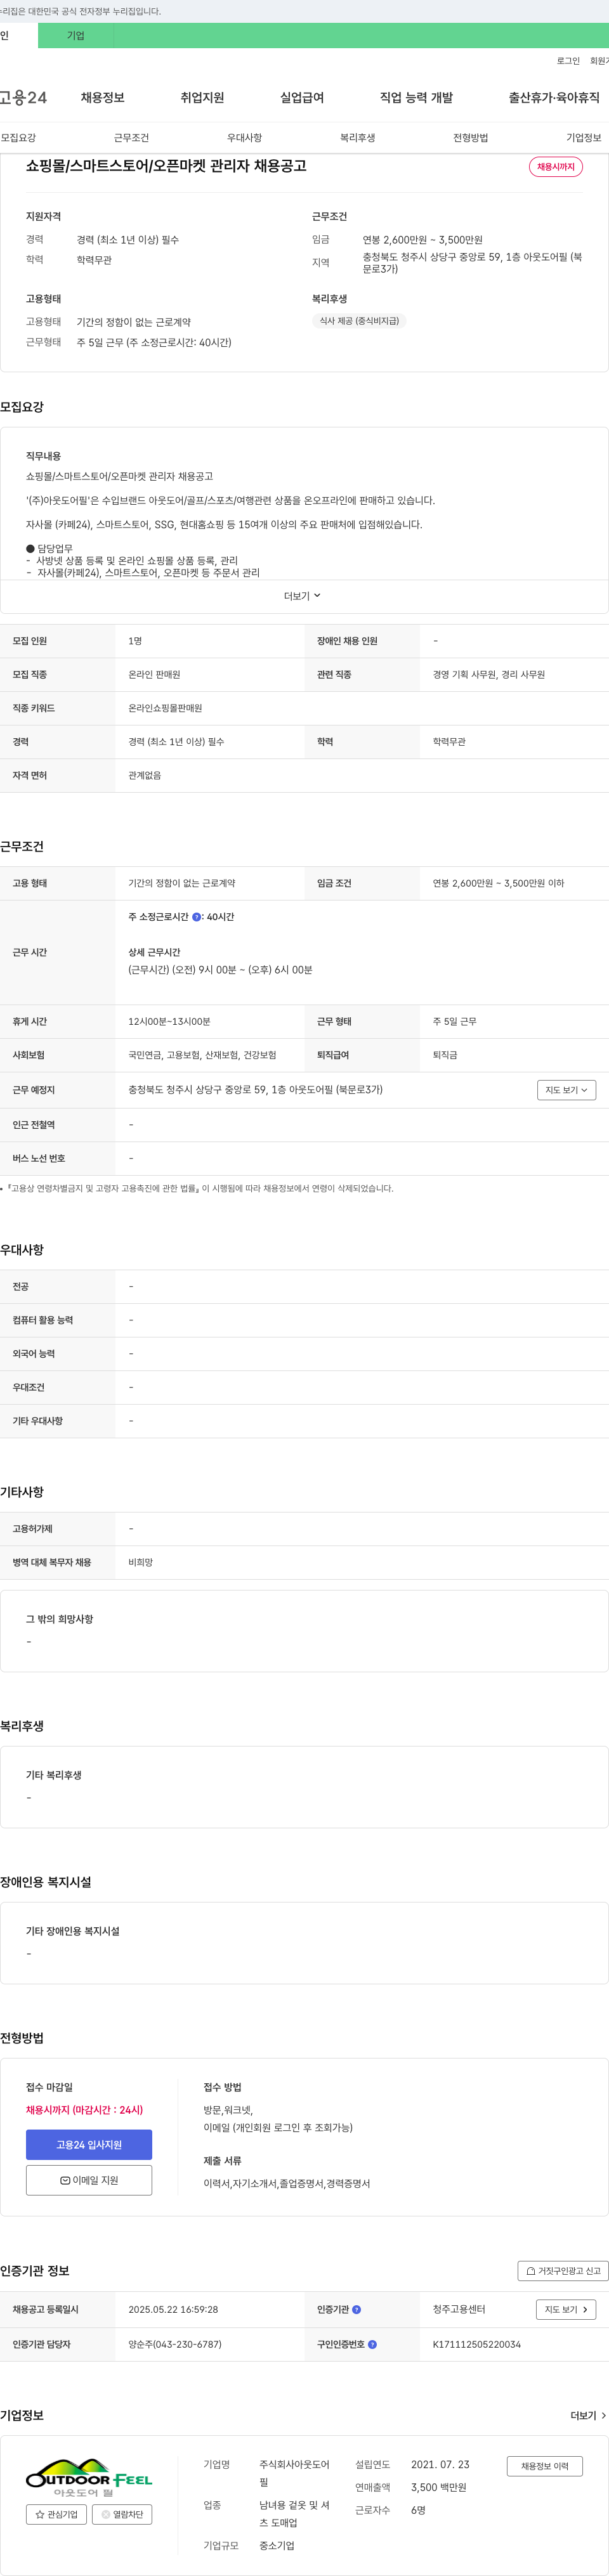This screenshot has width=609, height=2576.
Task: Click help icon beside 구인인증번호
Action: 372,2344
